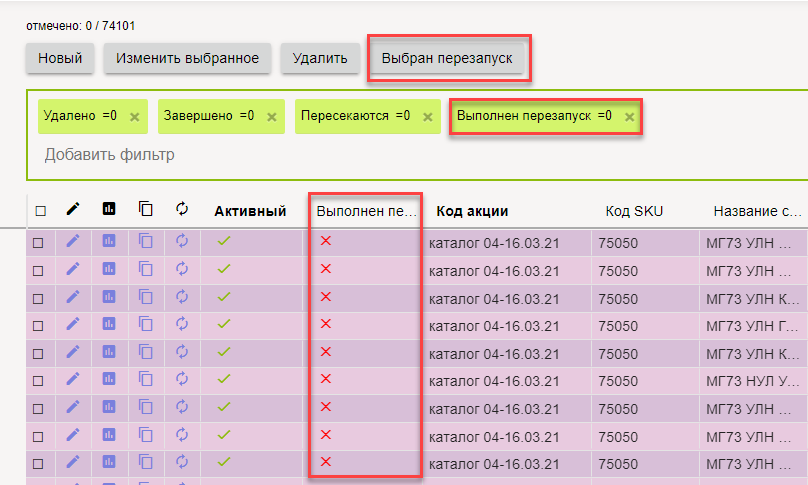Tick the select-all checkbox in the table header

[40, 211]
